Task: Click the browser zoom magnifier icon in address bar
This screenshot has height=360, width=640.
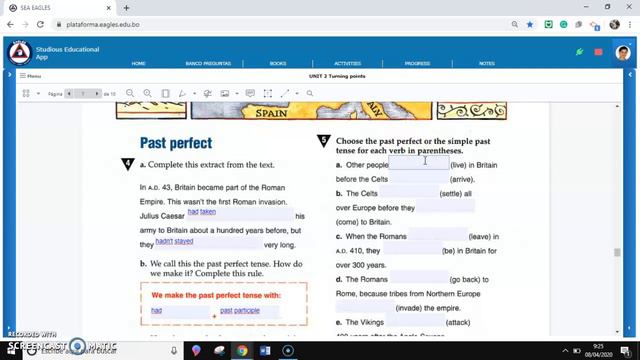Action: 515,24
